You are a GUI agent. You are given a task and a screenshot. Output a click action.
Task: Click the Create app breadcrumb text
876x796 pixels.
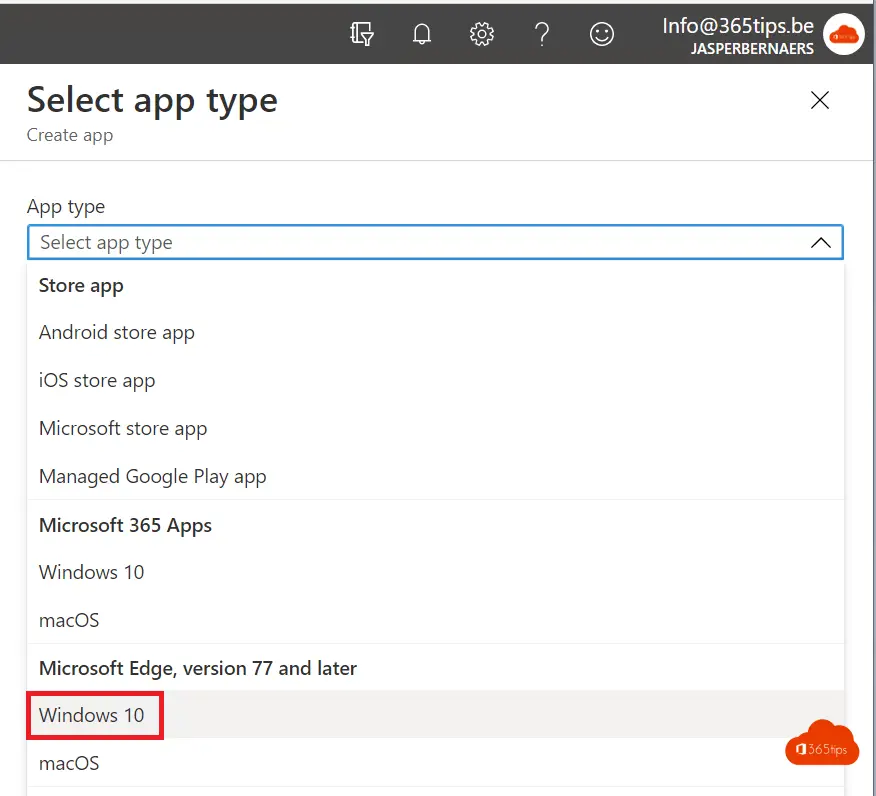[x=70, y=135]
